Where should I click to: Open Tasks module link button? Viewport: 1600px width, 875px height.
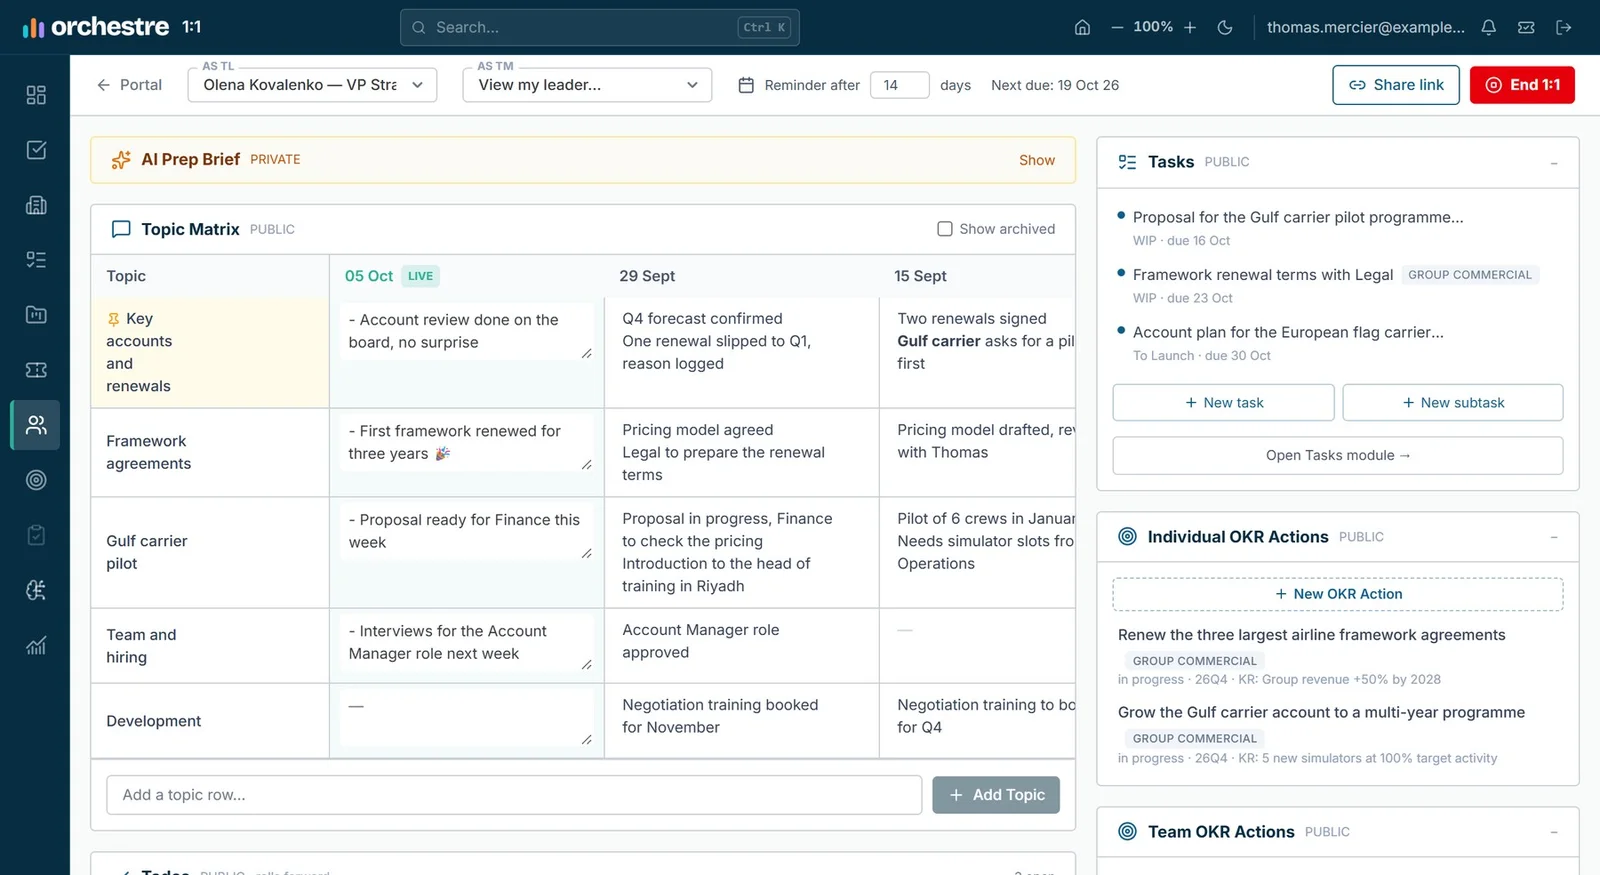(1338, 455)
